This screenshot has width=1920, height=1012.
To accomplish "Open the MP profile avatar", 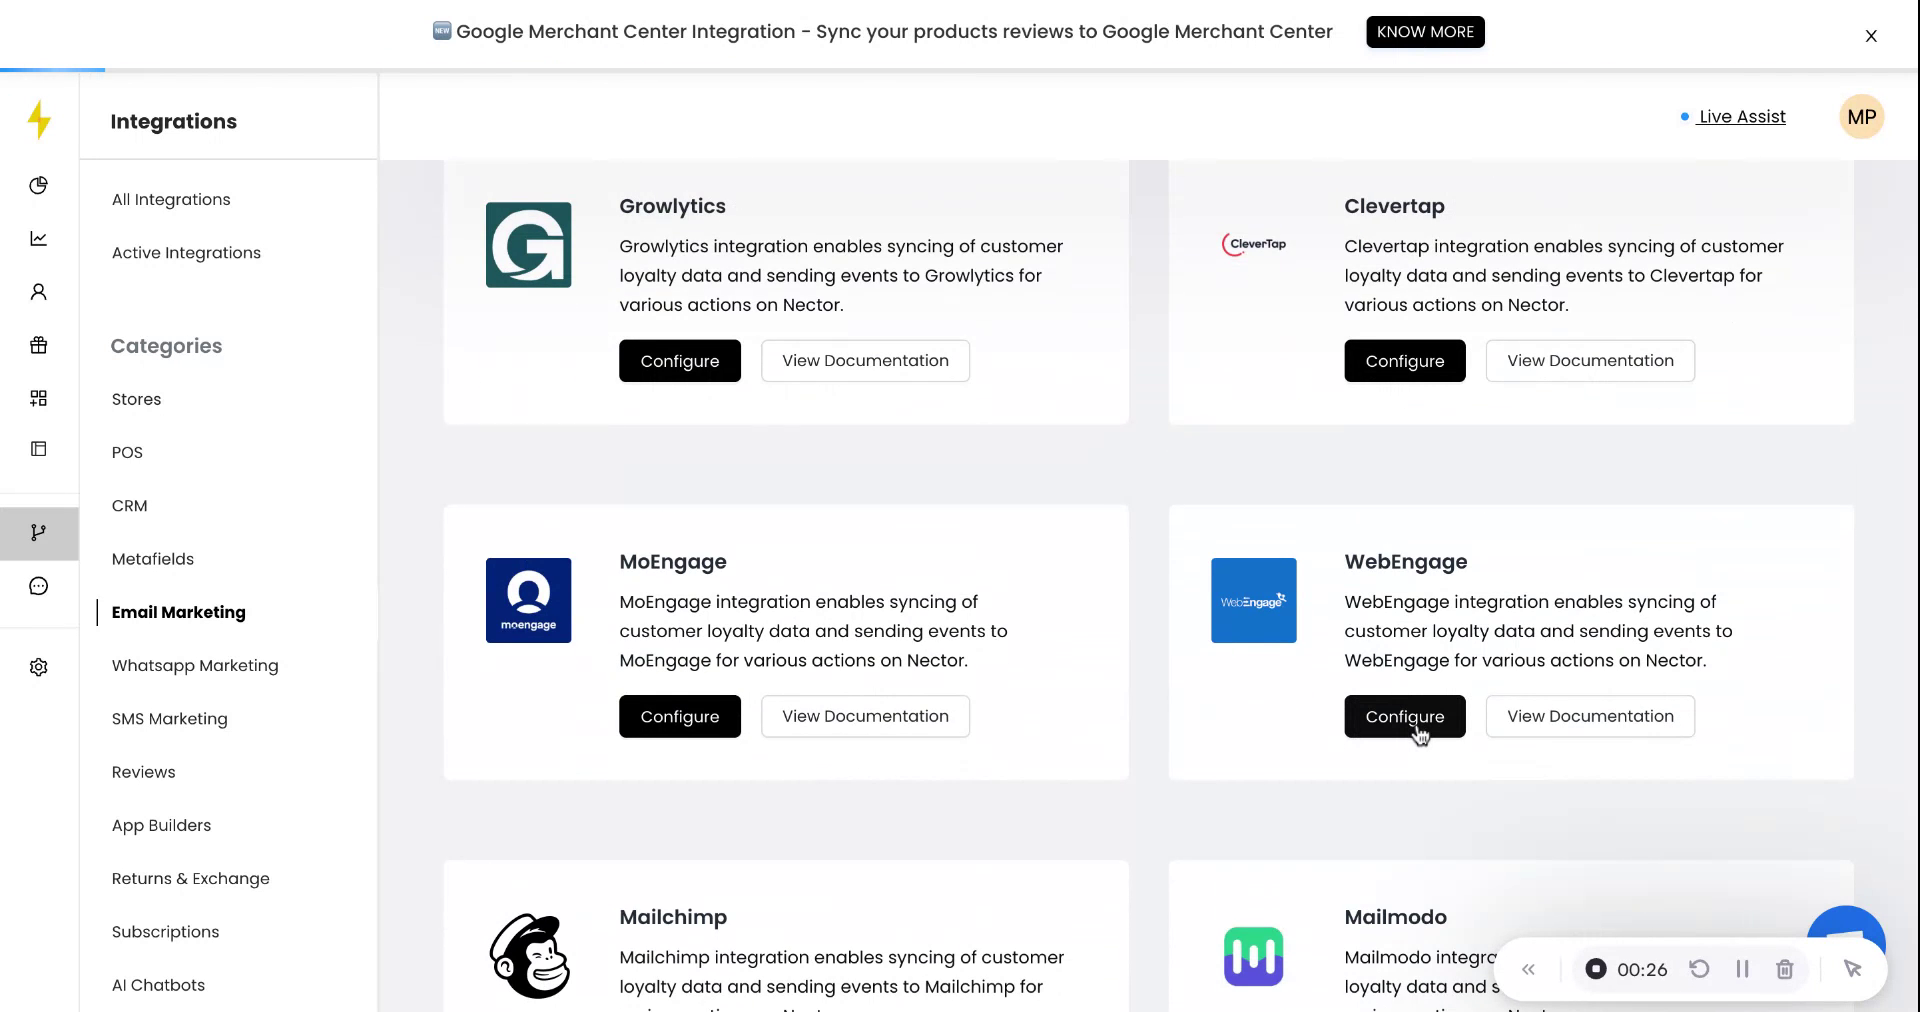I will click(x=1861, y=117).
